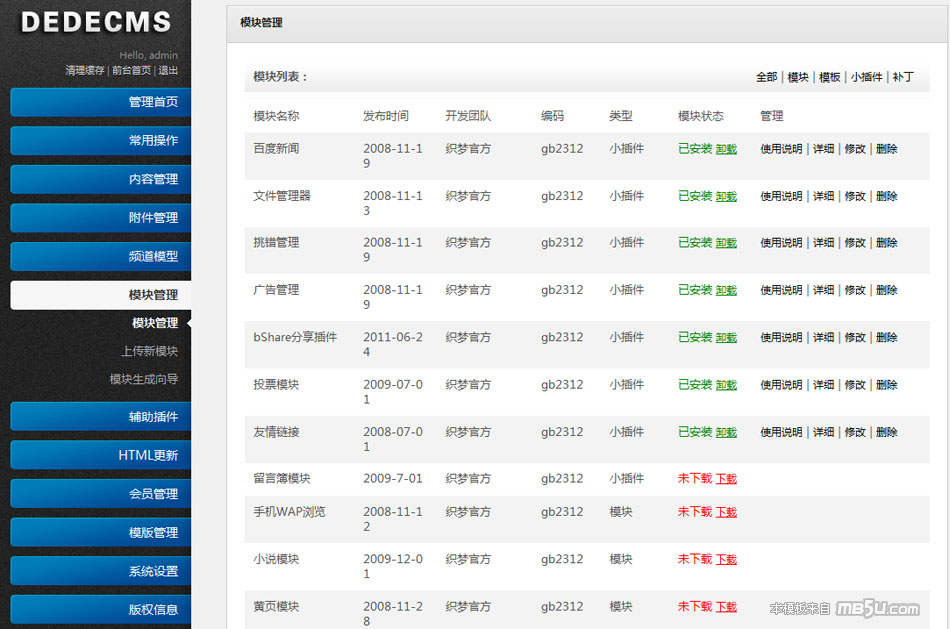
Task: View 详细 for bShare分享插件 module
Action: coord(823,338)
